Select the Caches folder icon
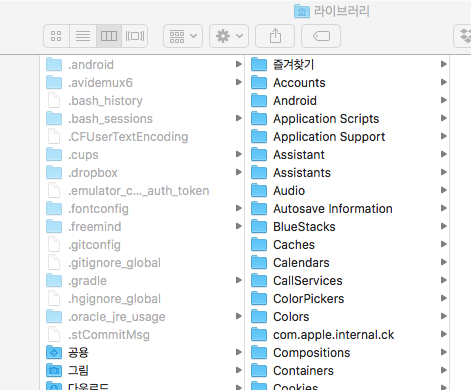Screen dimensions: 471x390 (259, 244)
